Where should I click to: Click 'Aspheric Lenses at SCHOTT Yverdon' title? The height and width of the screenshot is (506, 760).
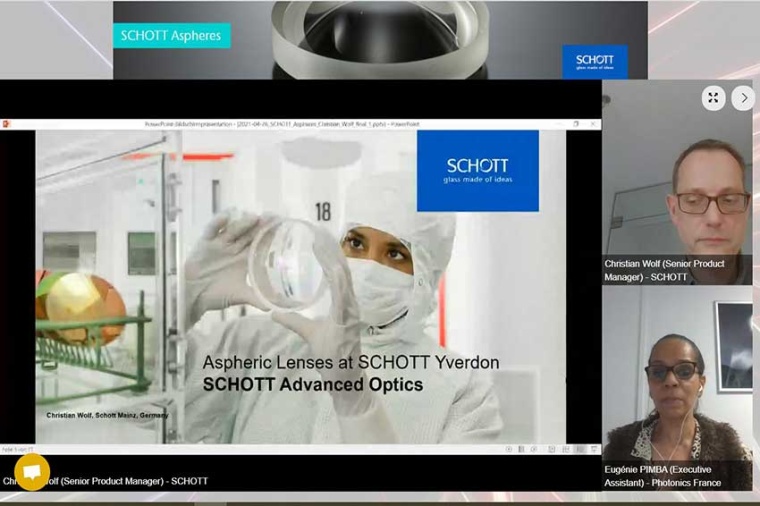pos(351,362)
